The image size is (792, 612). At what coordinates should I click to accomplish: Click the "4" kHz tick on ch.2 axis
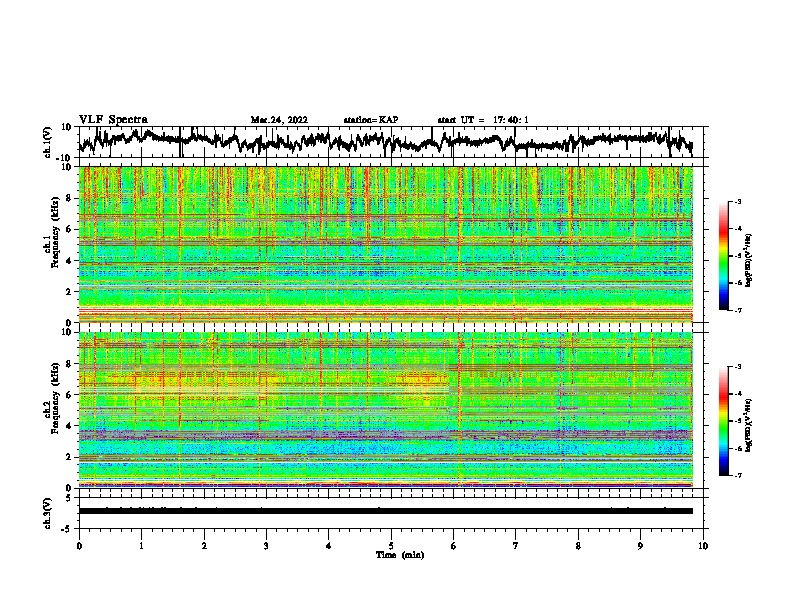[70, 426]
